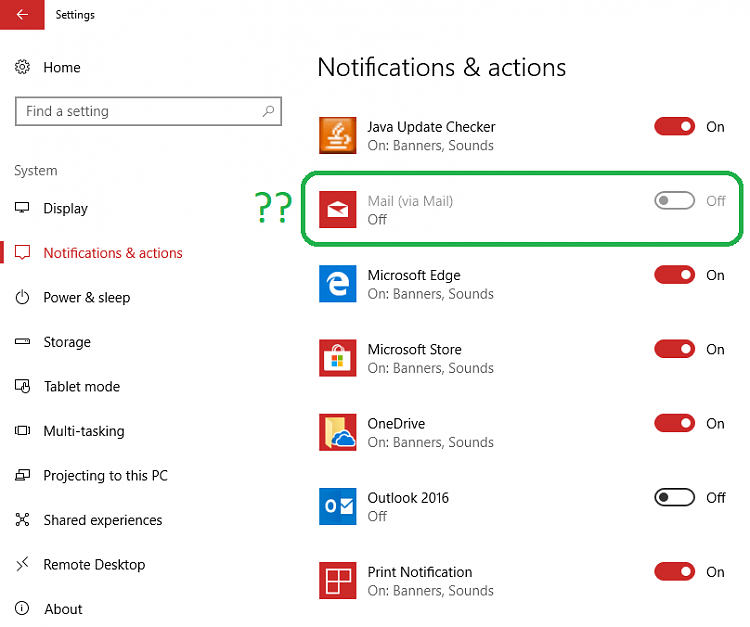Click the About info icon
Image resolution: width=750 pixels, height=627 pixels.
click(22, 608)
